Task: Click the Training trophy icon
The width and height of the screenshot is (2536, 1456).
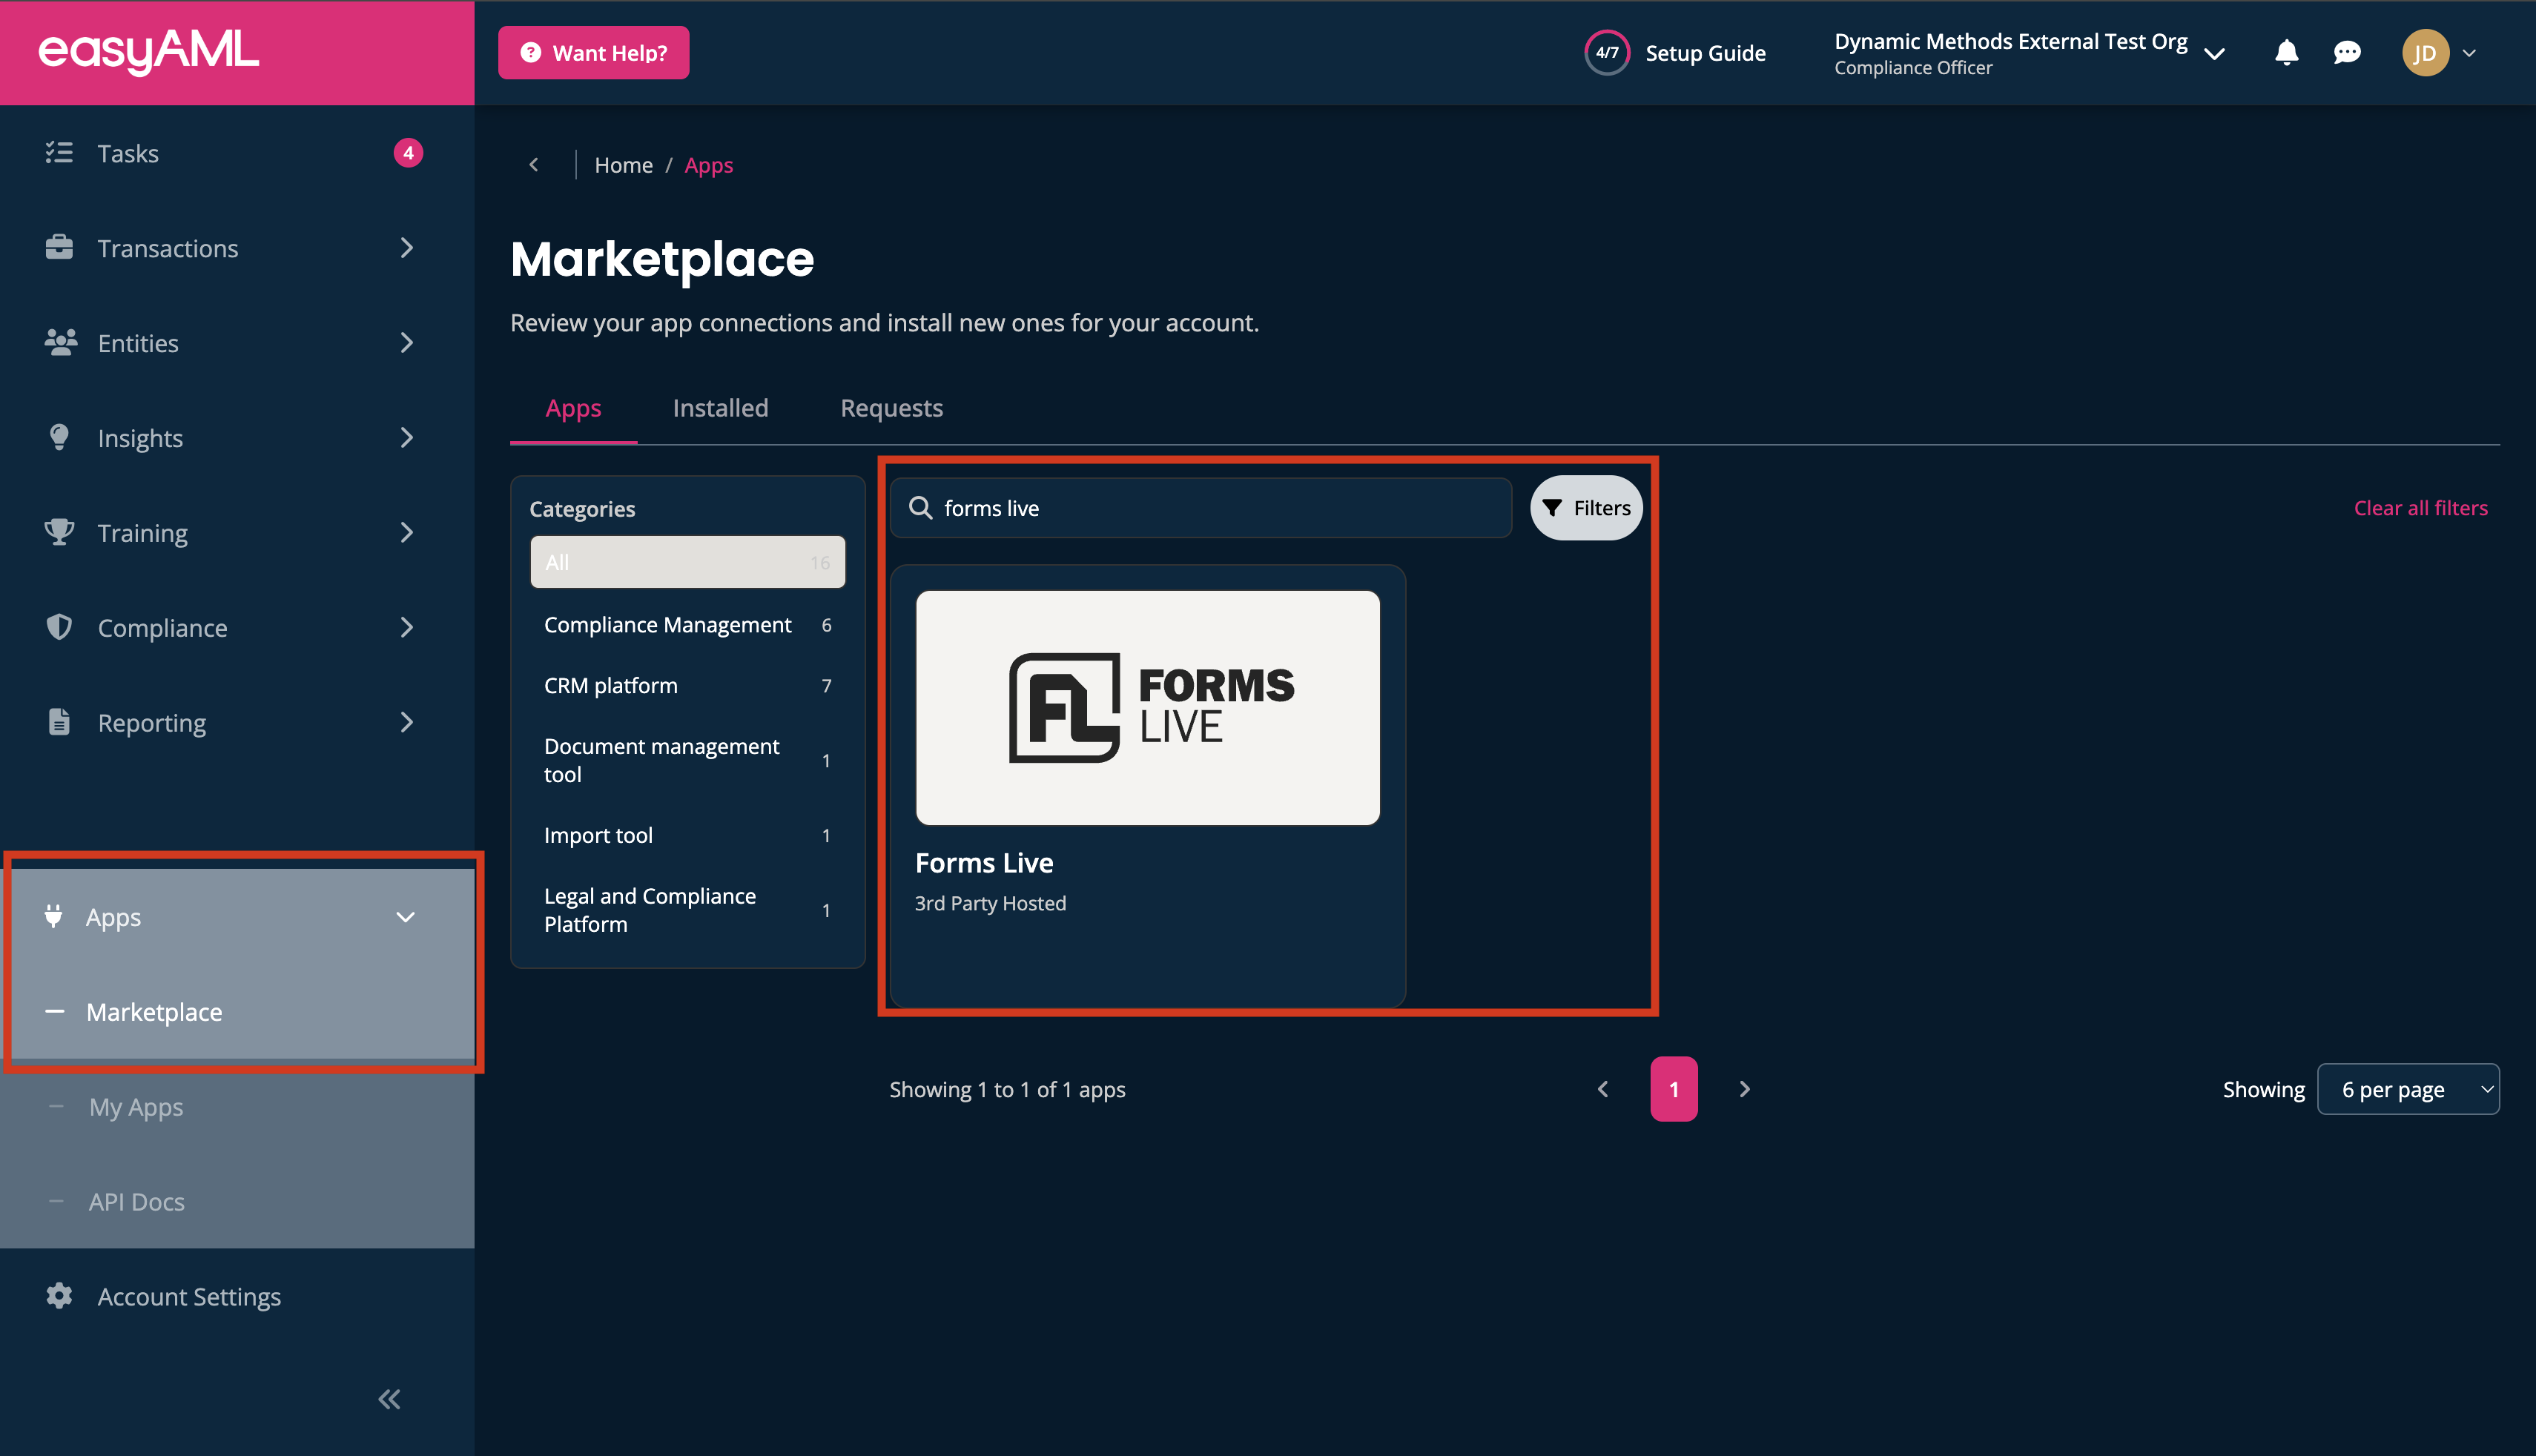Action: coord(59,532)
